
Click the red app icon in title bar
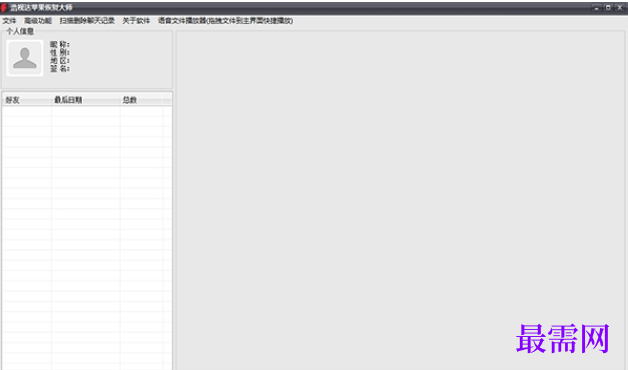pyautogui.click(x=4, y=8)
